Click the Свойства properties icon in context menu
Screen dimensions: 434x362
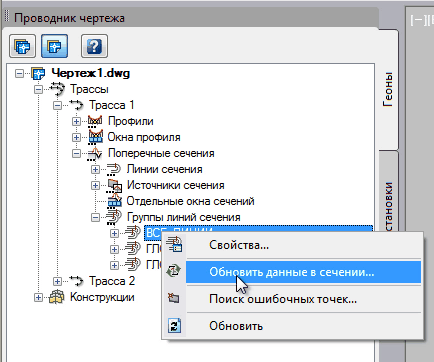pyautogui.click(x=174, y=244)
